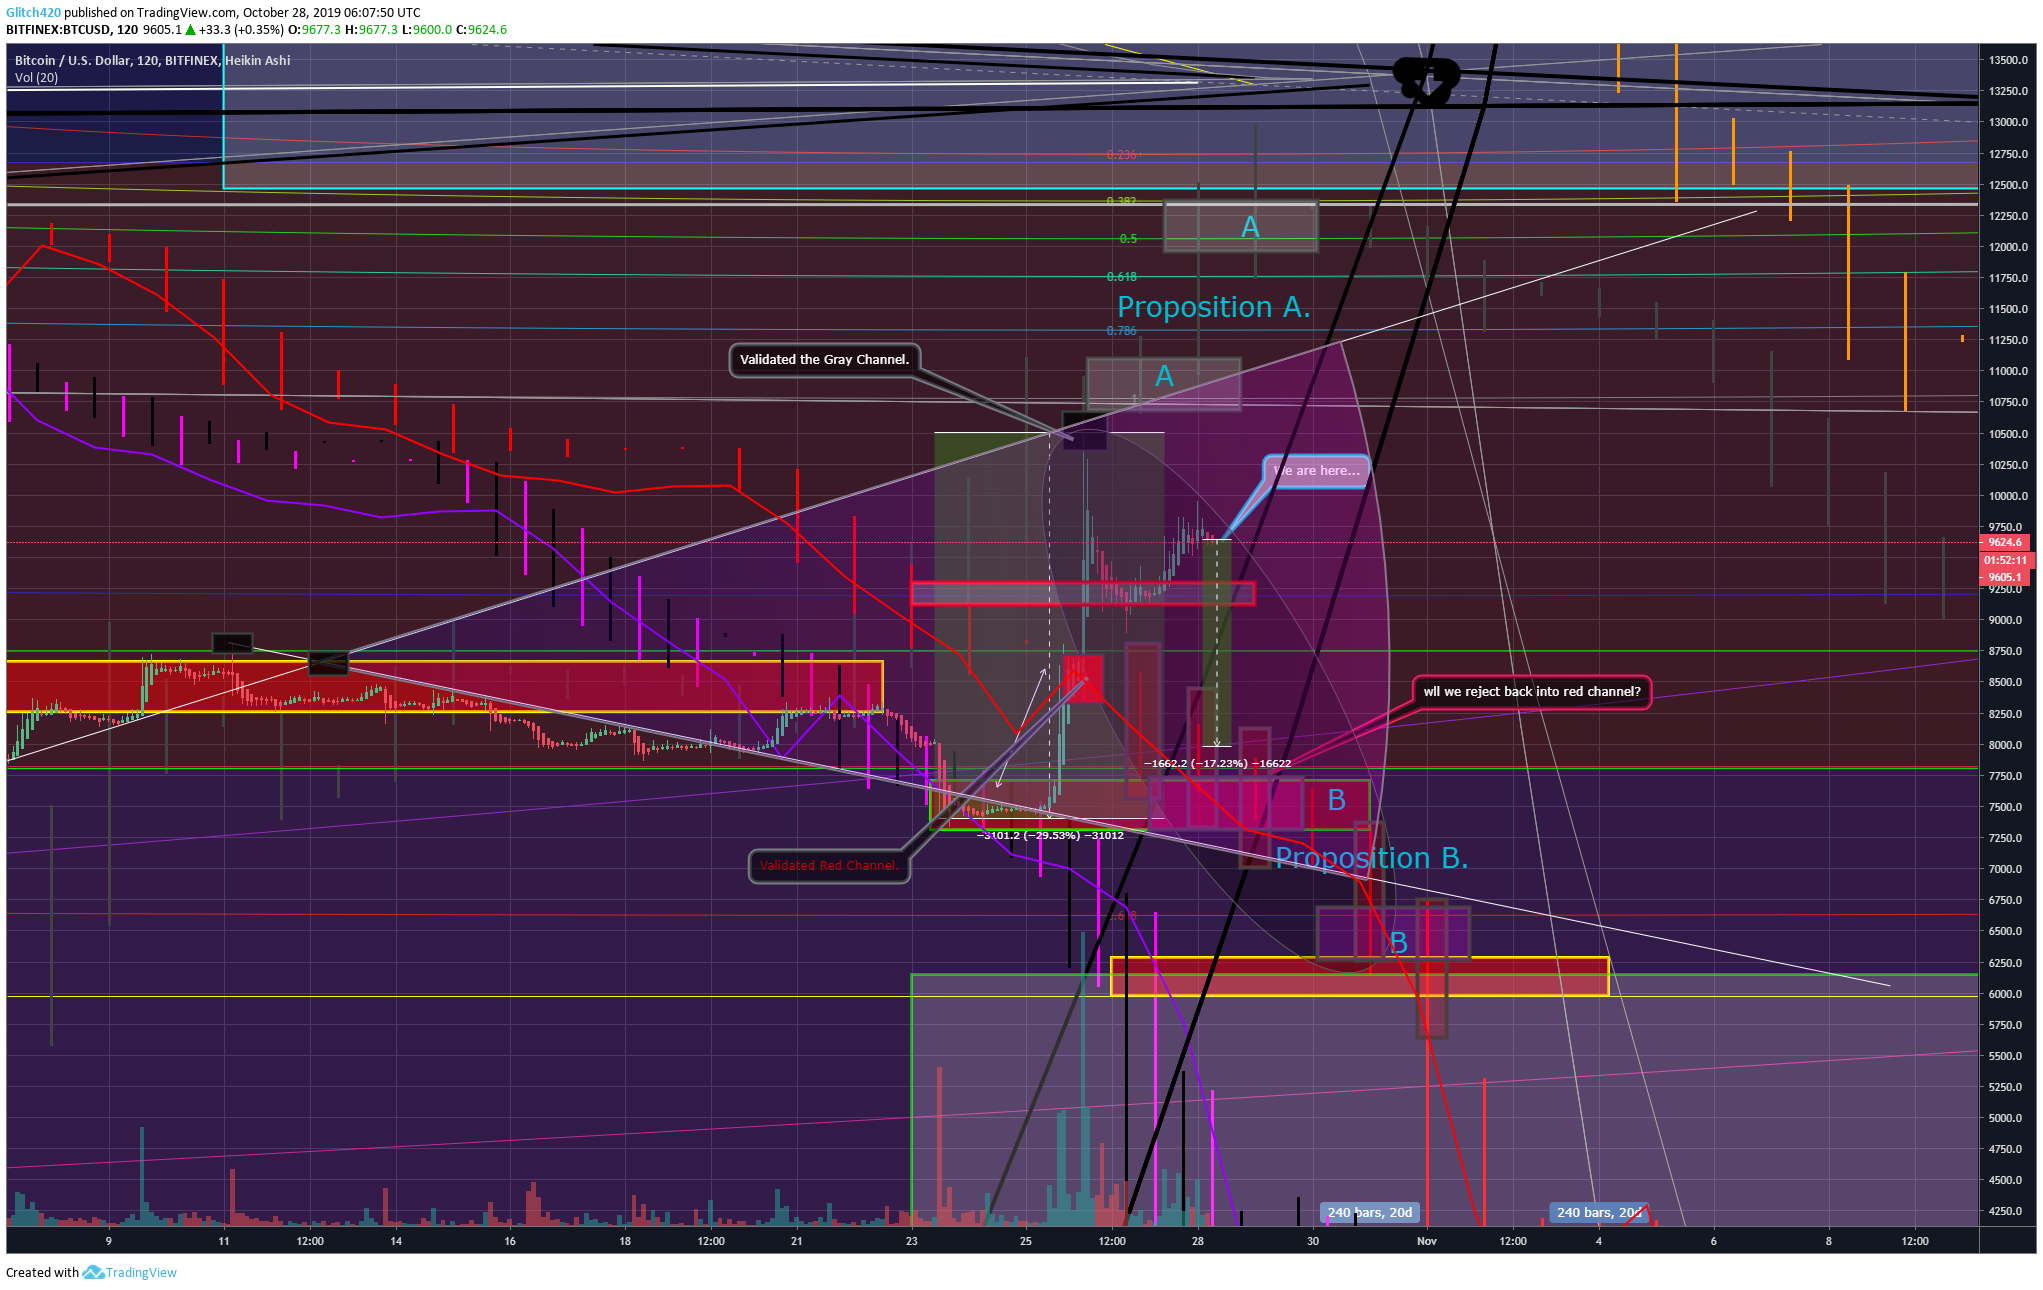2043x1290 pixels.
Task: Select the 'Validated Red Channel.' callout
Action: click(x=828, y=866)
